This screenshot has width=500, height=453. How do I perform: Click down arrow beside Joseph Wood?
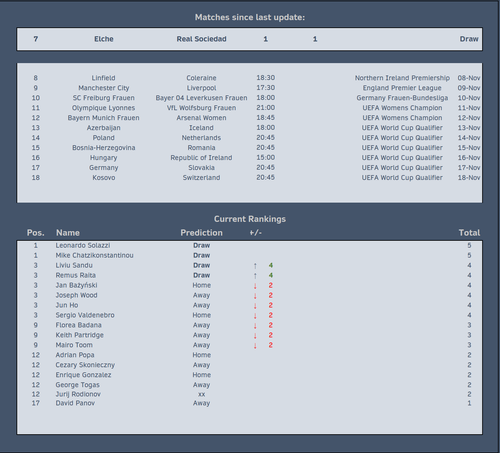pos(255,296)
